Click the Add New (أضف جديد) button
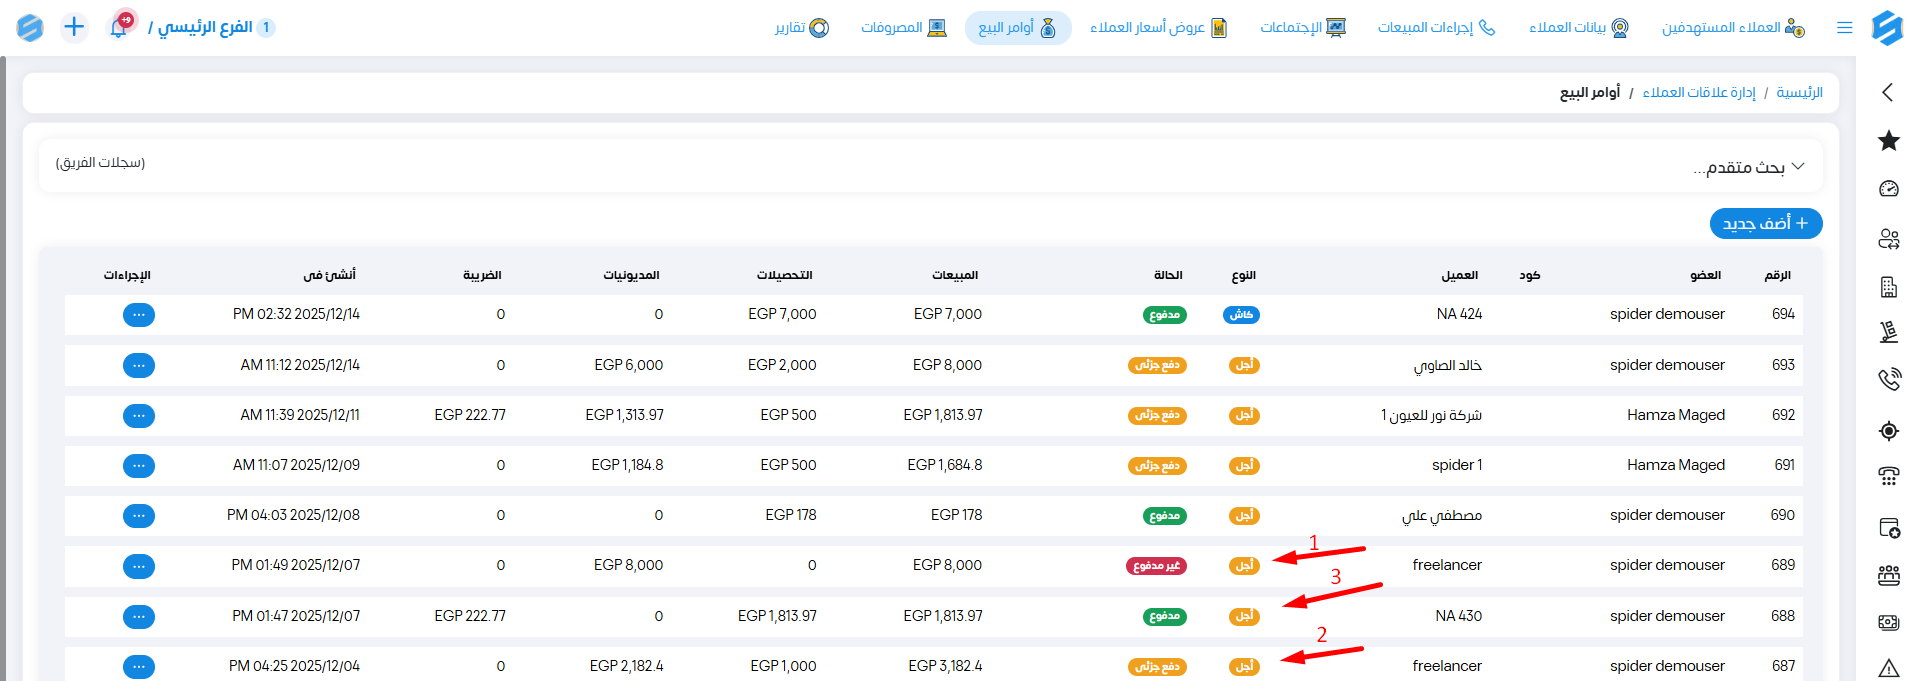Image resolution: width=1919 pixels, height=681 pixels. pos(1765,223)
